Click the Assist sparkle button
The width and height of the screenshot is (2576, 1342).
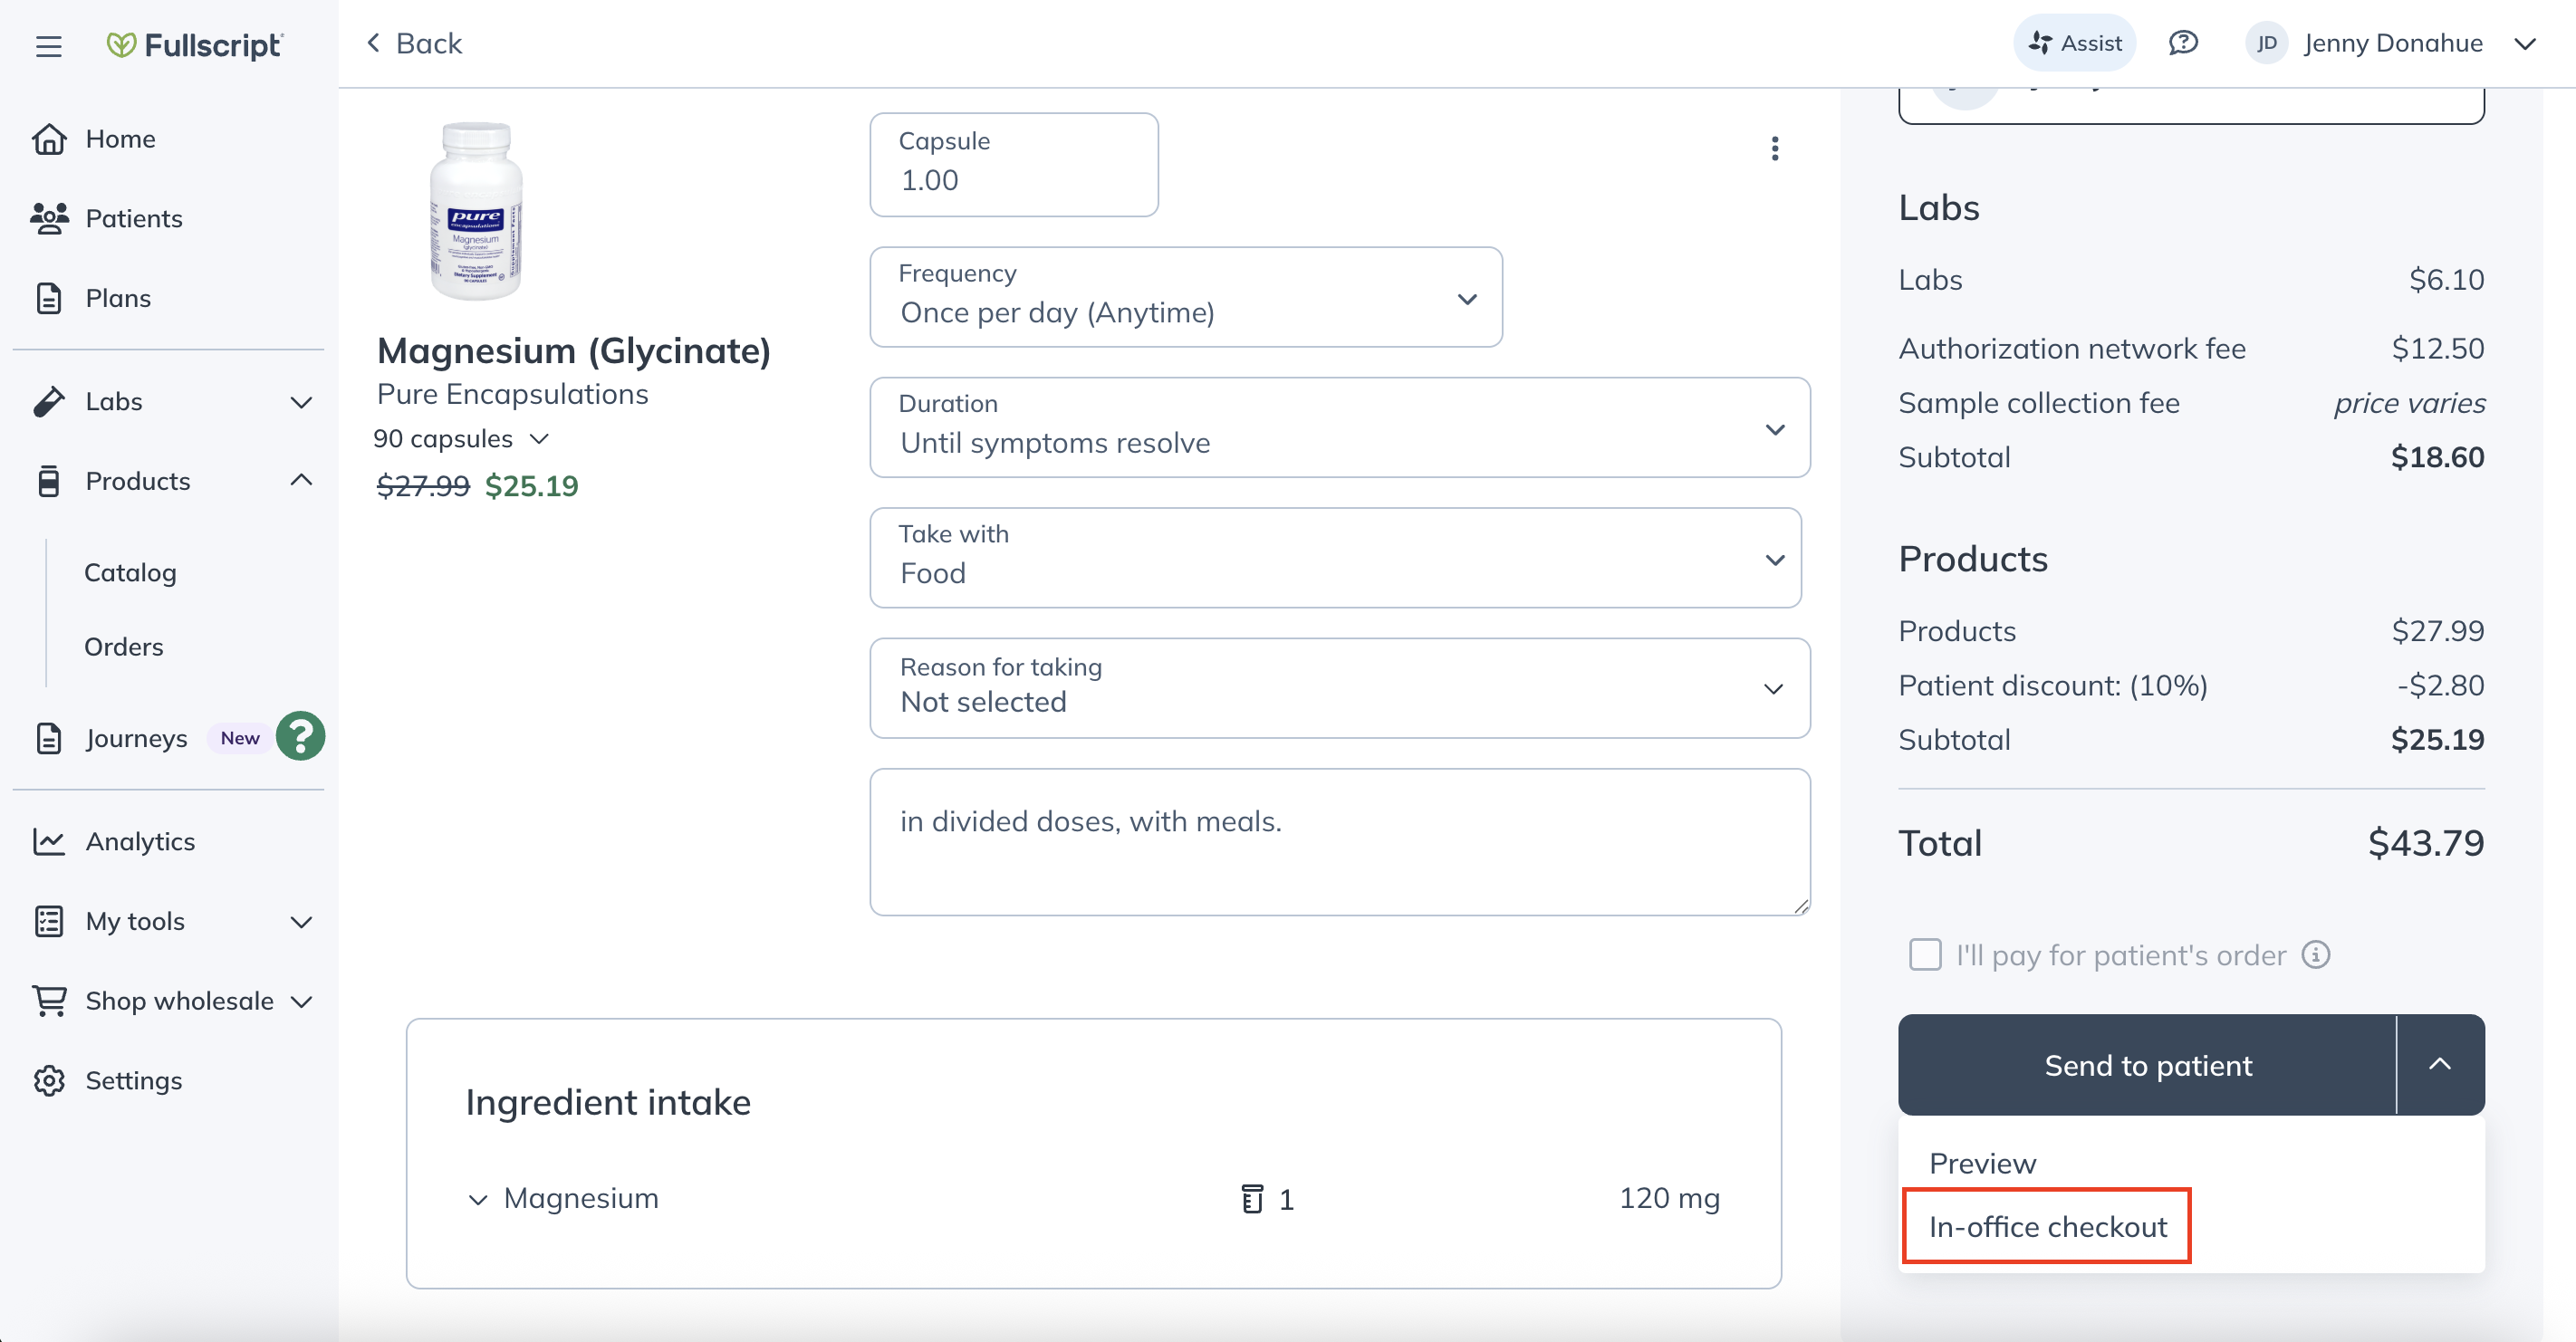click(2074, 43)
